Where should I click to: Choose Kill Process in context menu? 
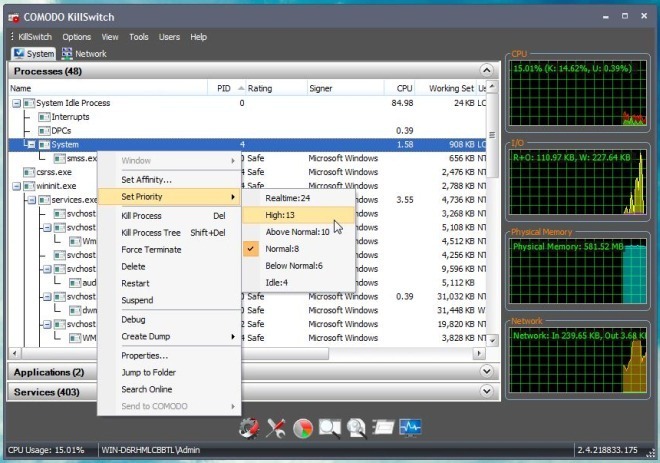(x=169, y=216)
